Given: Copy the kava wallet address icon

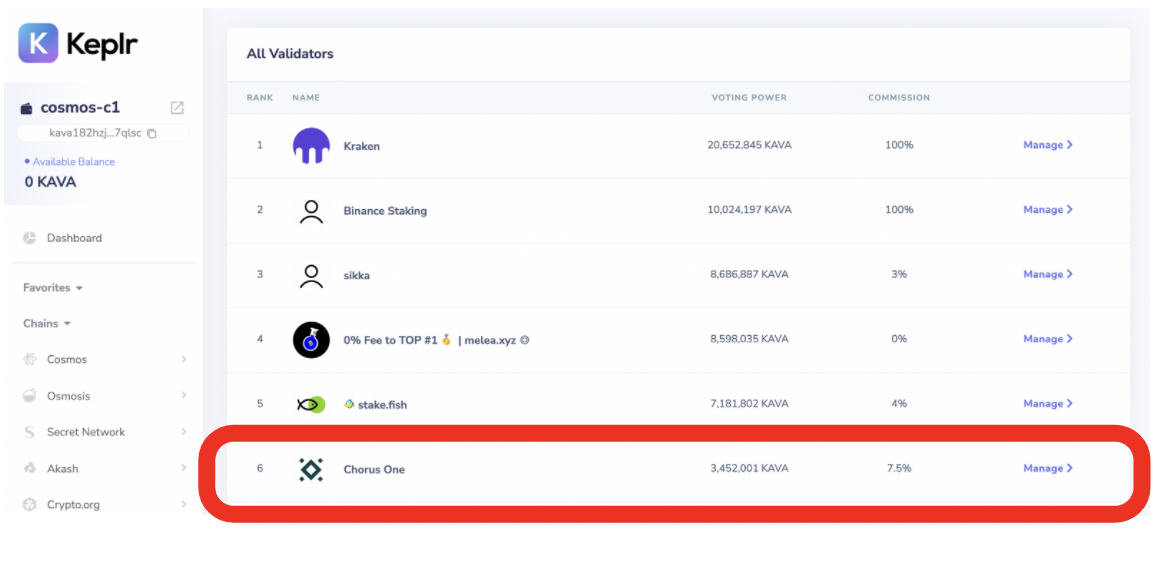Looking at the screenshot, I should click(152, 133).
